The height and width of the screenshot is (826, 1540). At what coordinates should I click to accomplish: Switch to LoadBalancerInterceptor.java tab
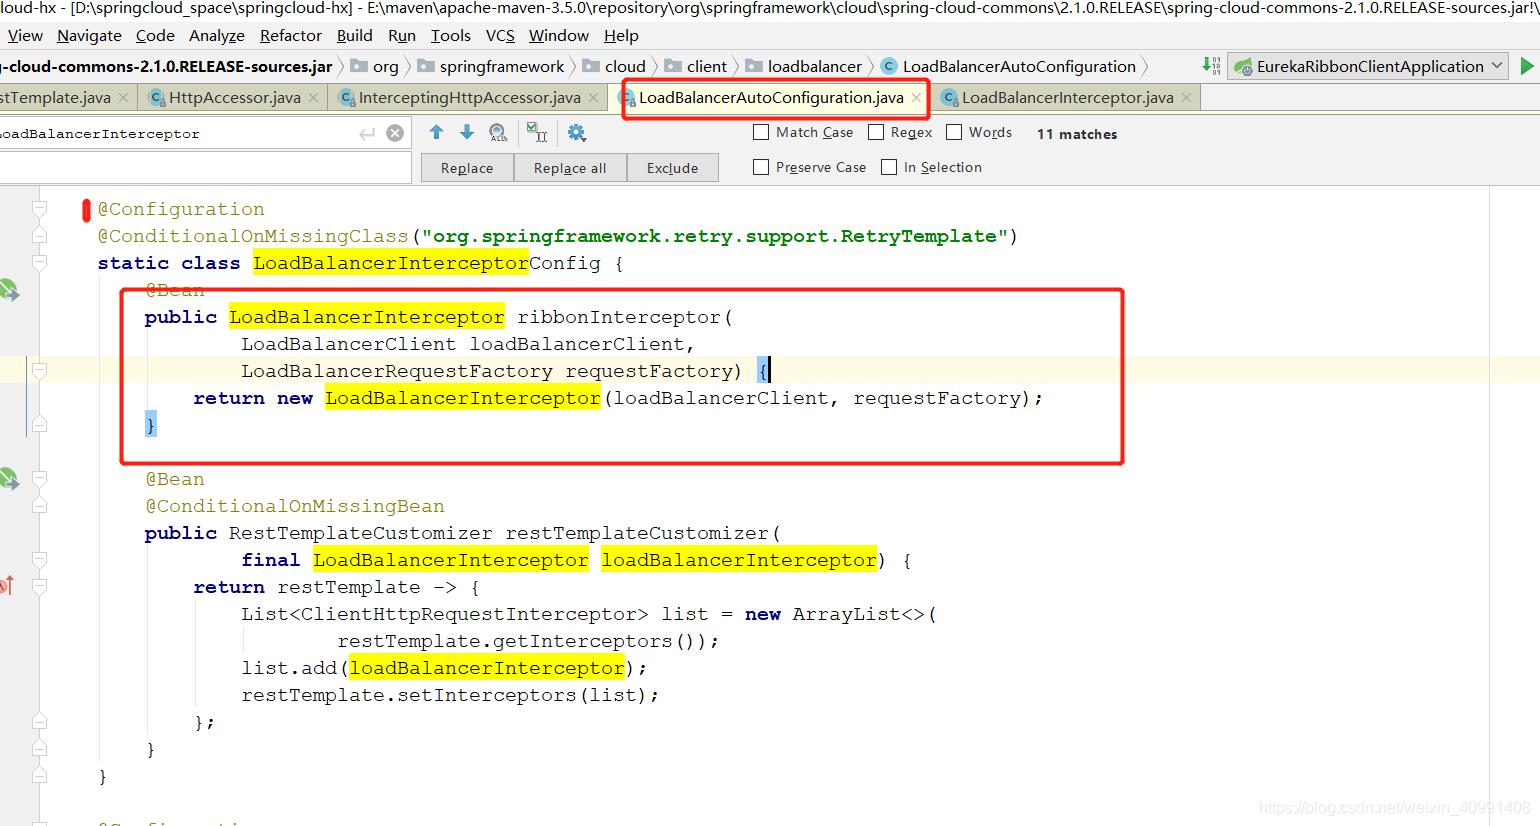[x=1067, y=98]
